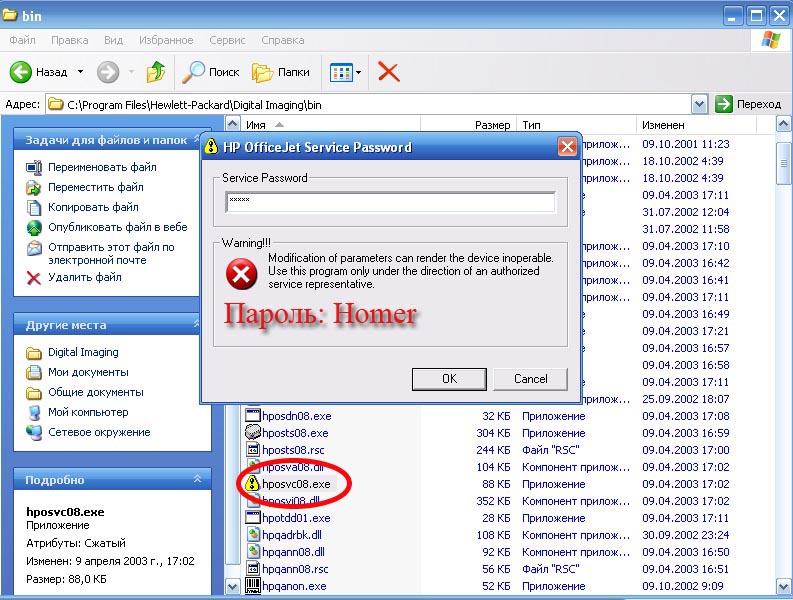Click OK in the Service Password dialog

pyautogui.click(x=449, y=379)
